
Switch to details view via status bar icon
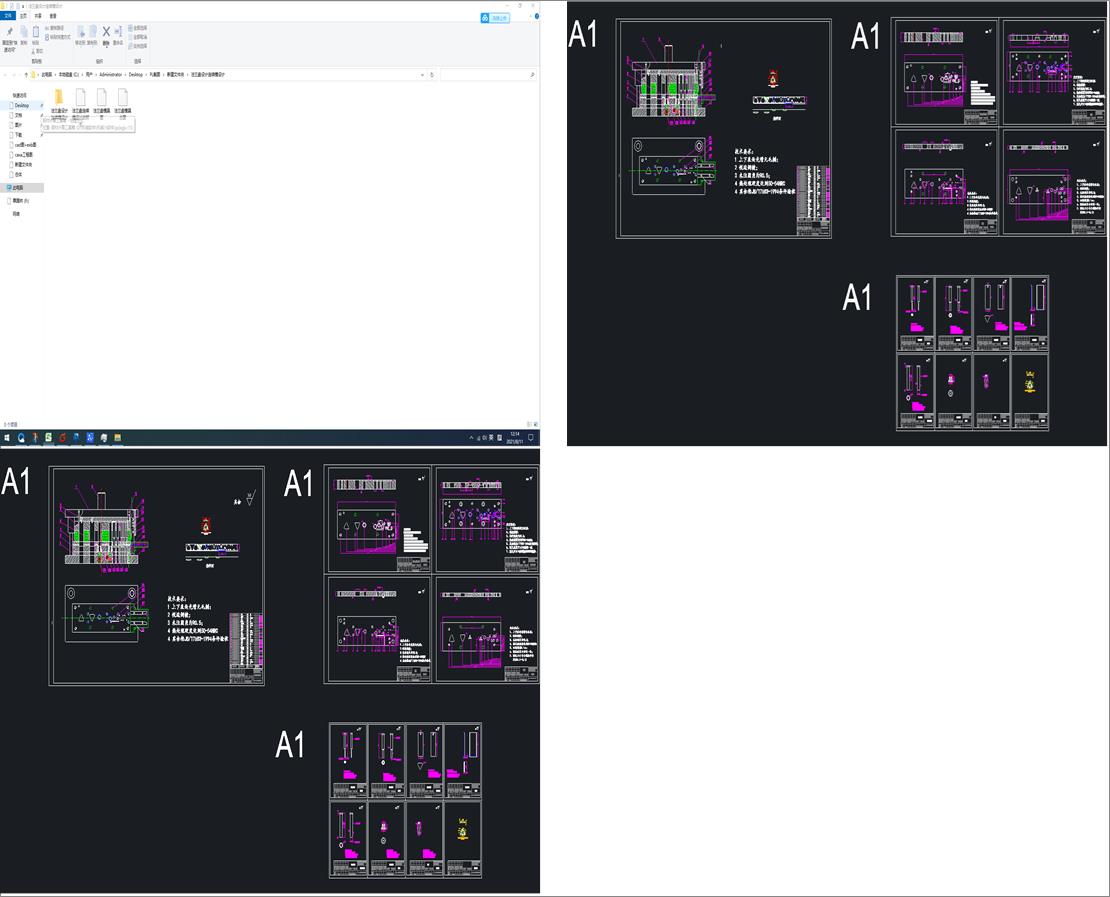pos(528,424)
